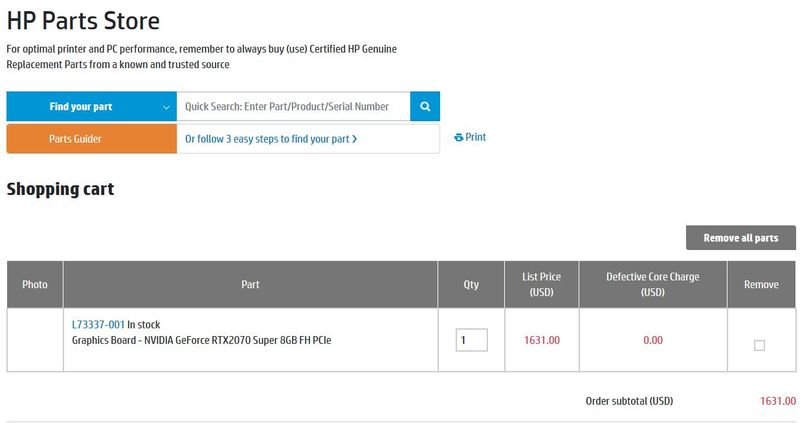
Task: Click the chevron arrow after find your part
Action: coord(355,139)
